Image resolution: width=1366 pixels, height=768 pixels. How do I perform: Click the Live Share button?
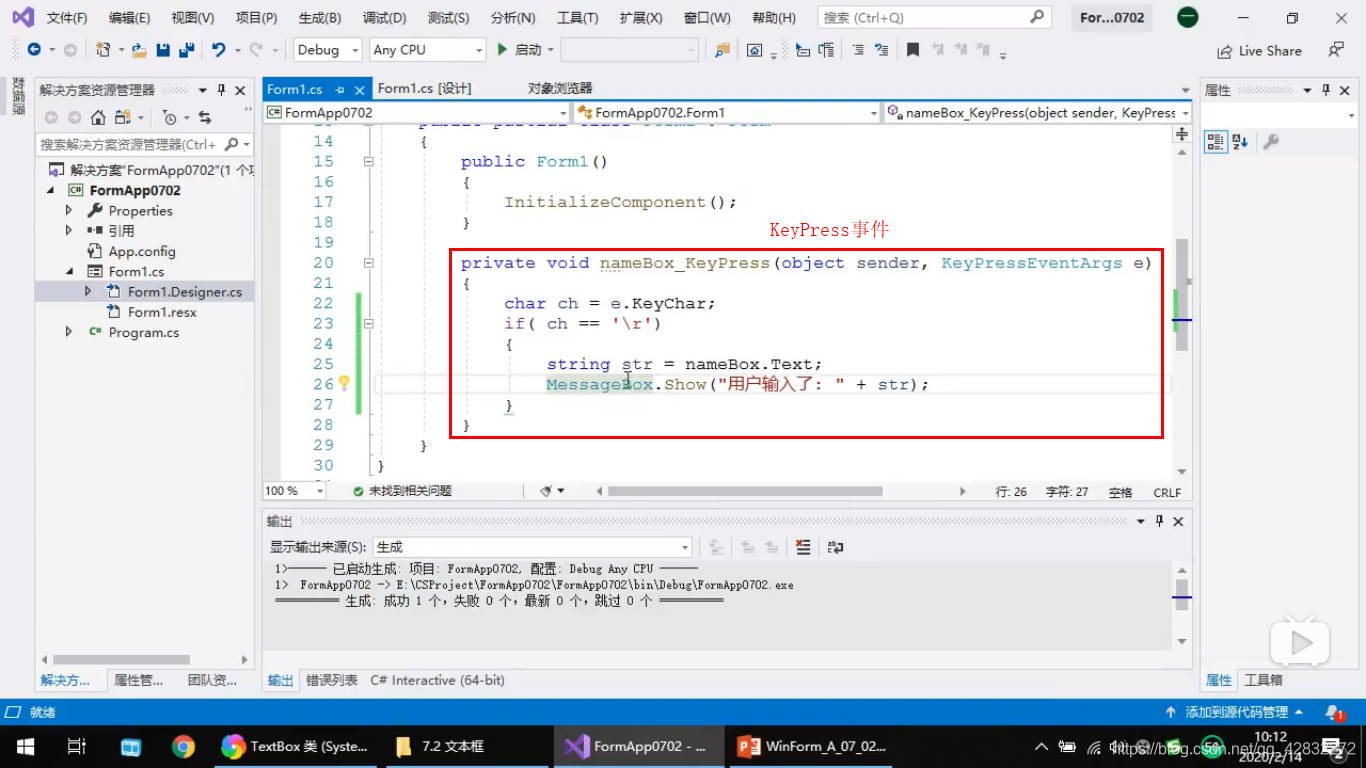[x=1259, y=51]
